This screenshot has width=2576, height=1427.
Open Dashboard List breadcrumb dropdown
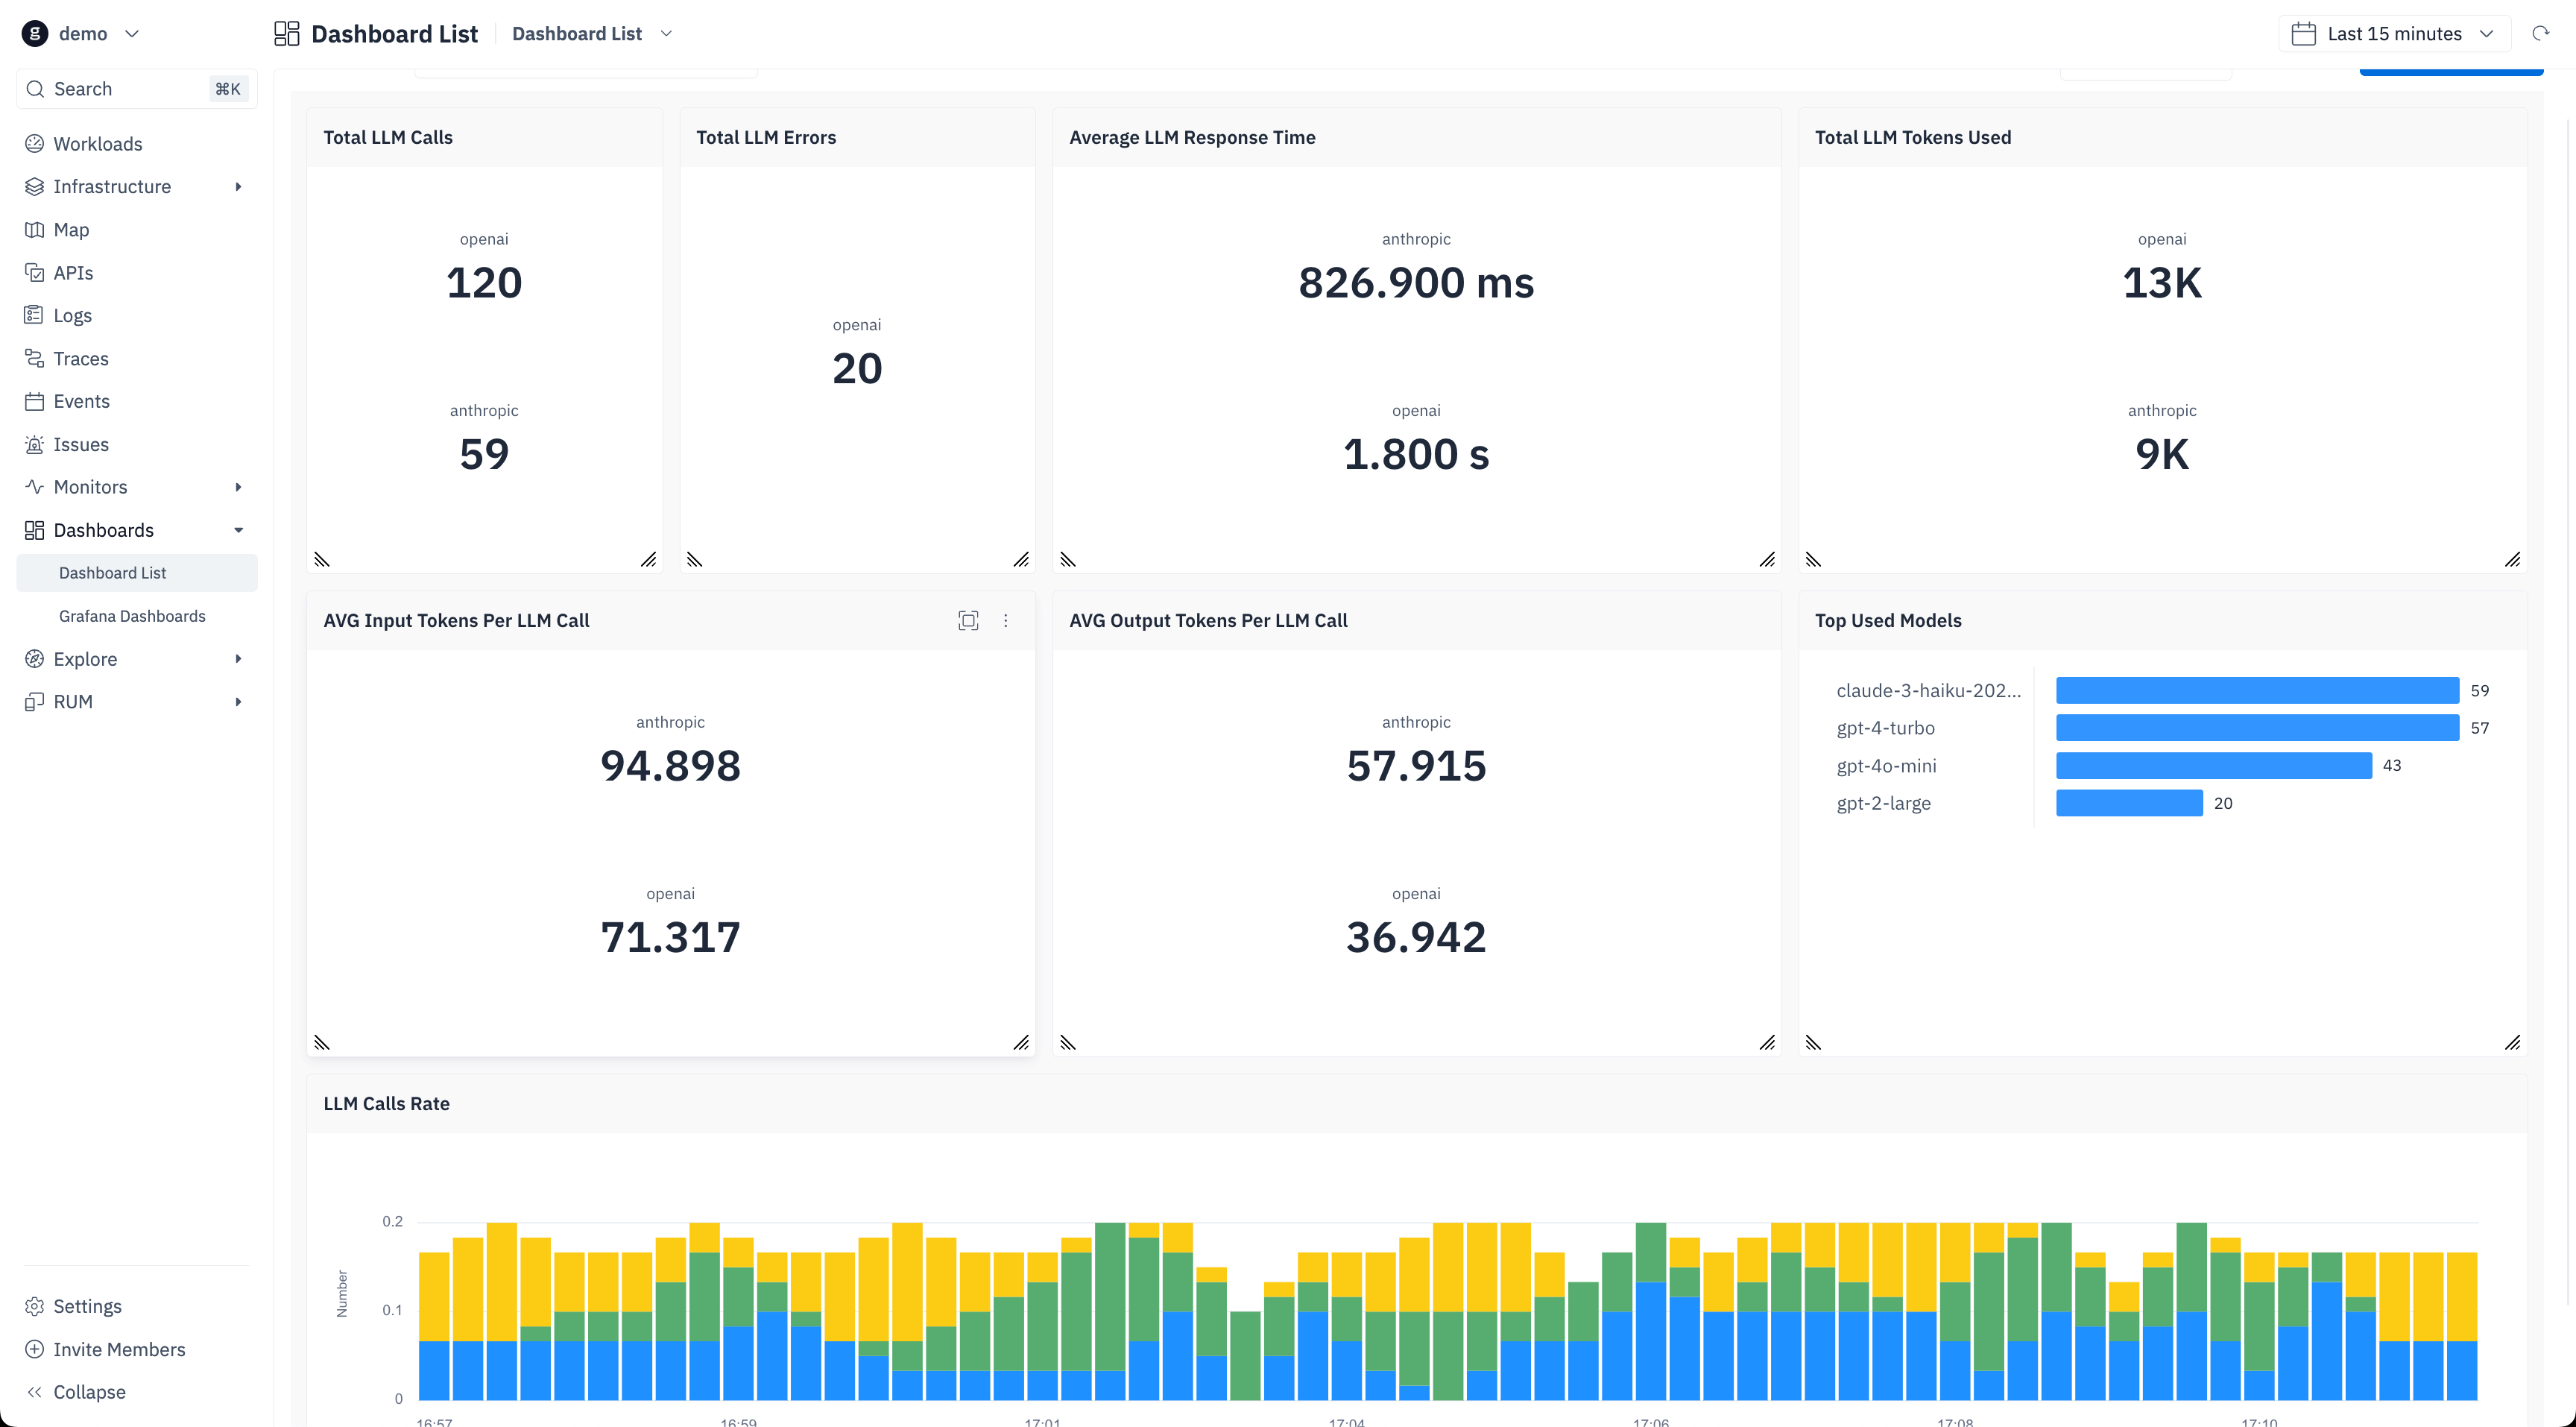[x=667, y=34]
